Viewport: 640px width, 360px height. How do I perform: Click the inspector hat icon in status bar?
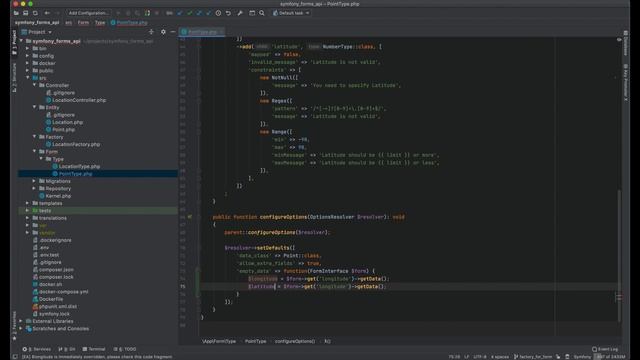[x=567, y=357]
